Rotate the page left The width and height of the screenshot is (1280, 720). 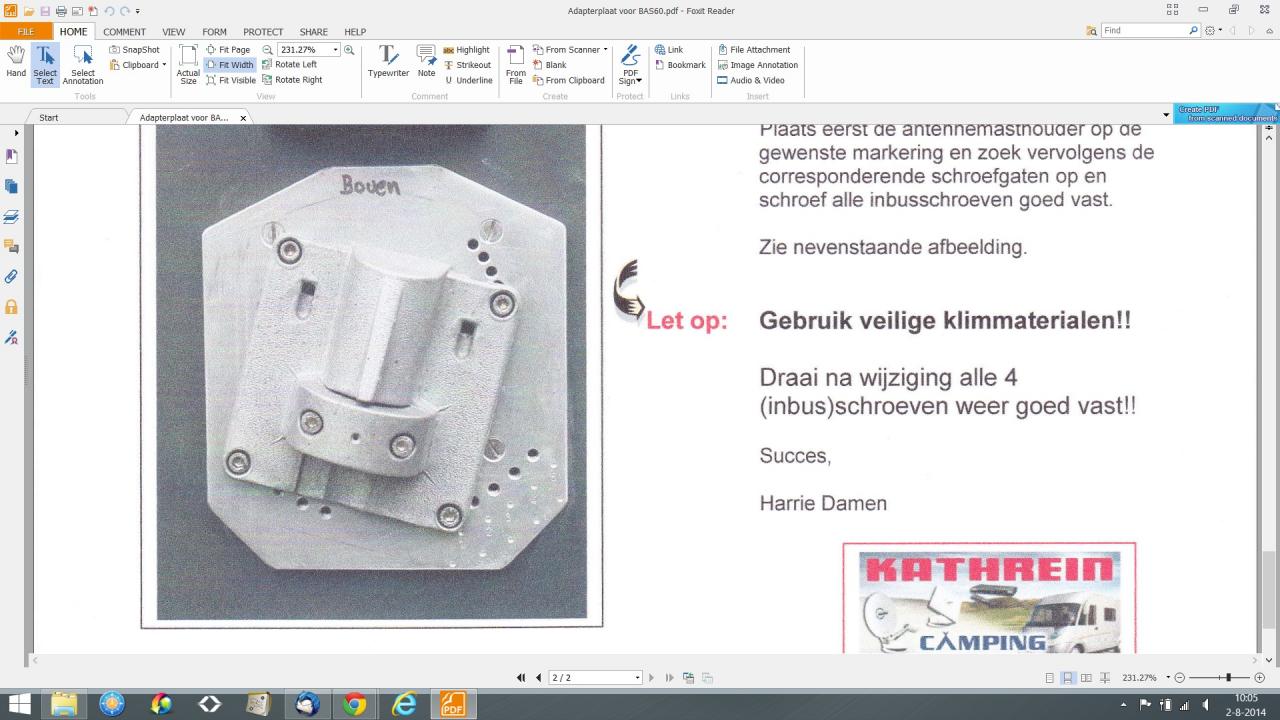(289, 65)
